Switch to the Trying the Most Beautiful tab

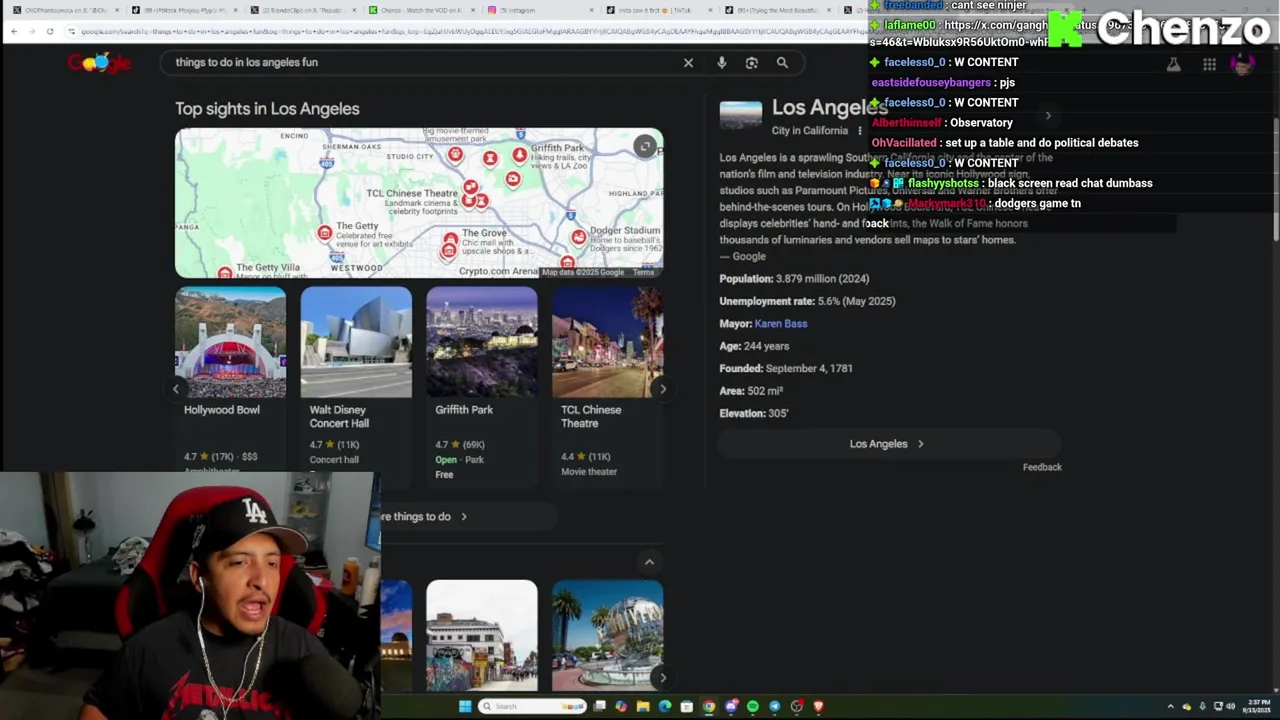coord(780,10)
